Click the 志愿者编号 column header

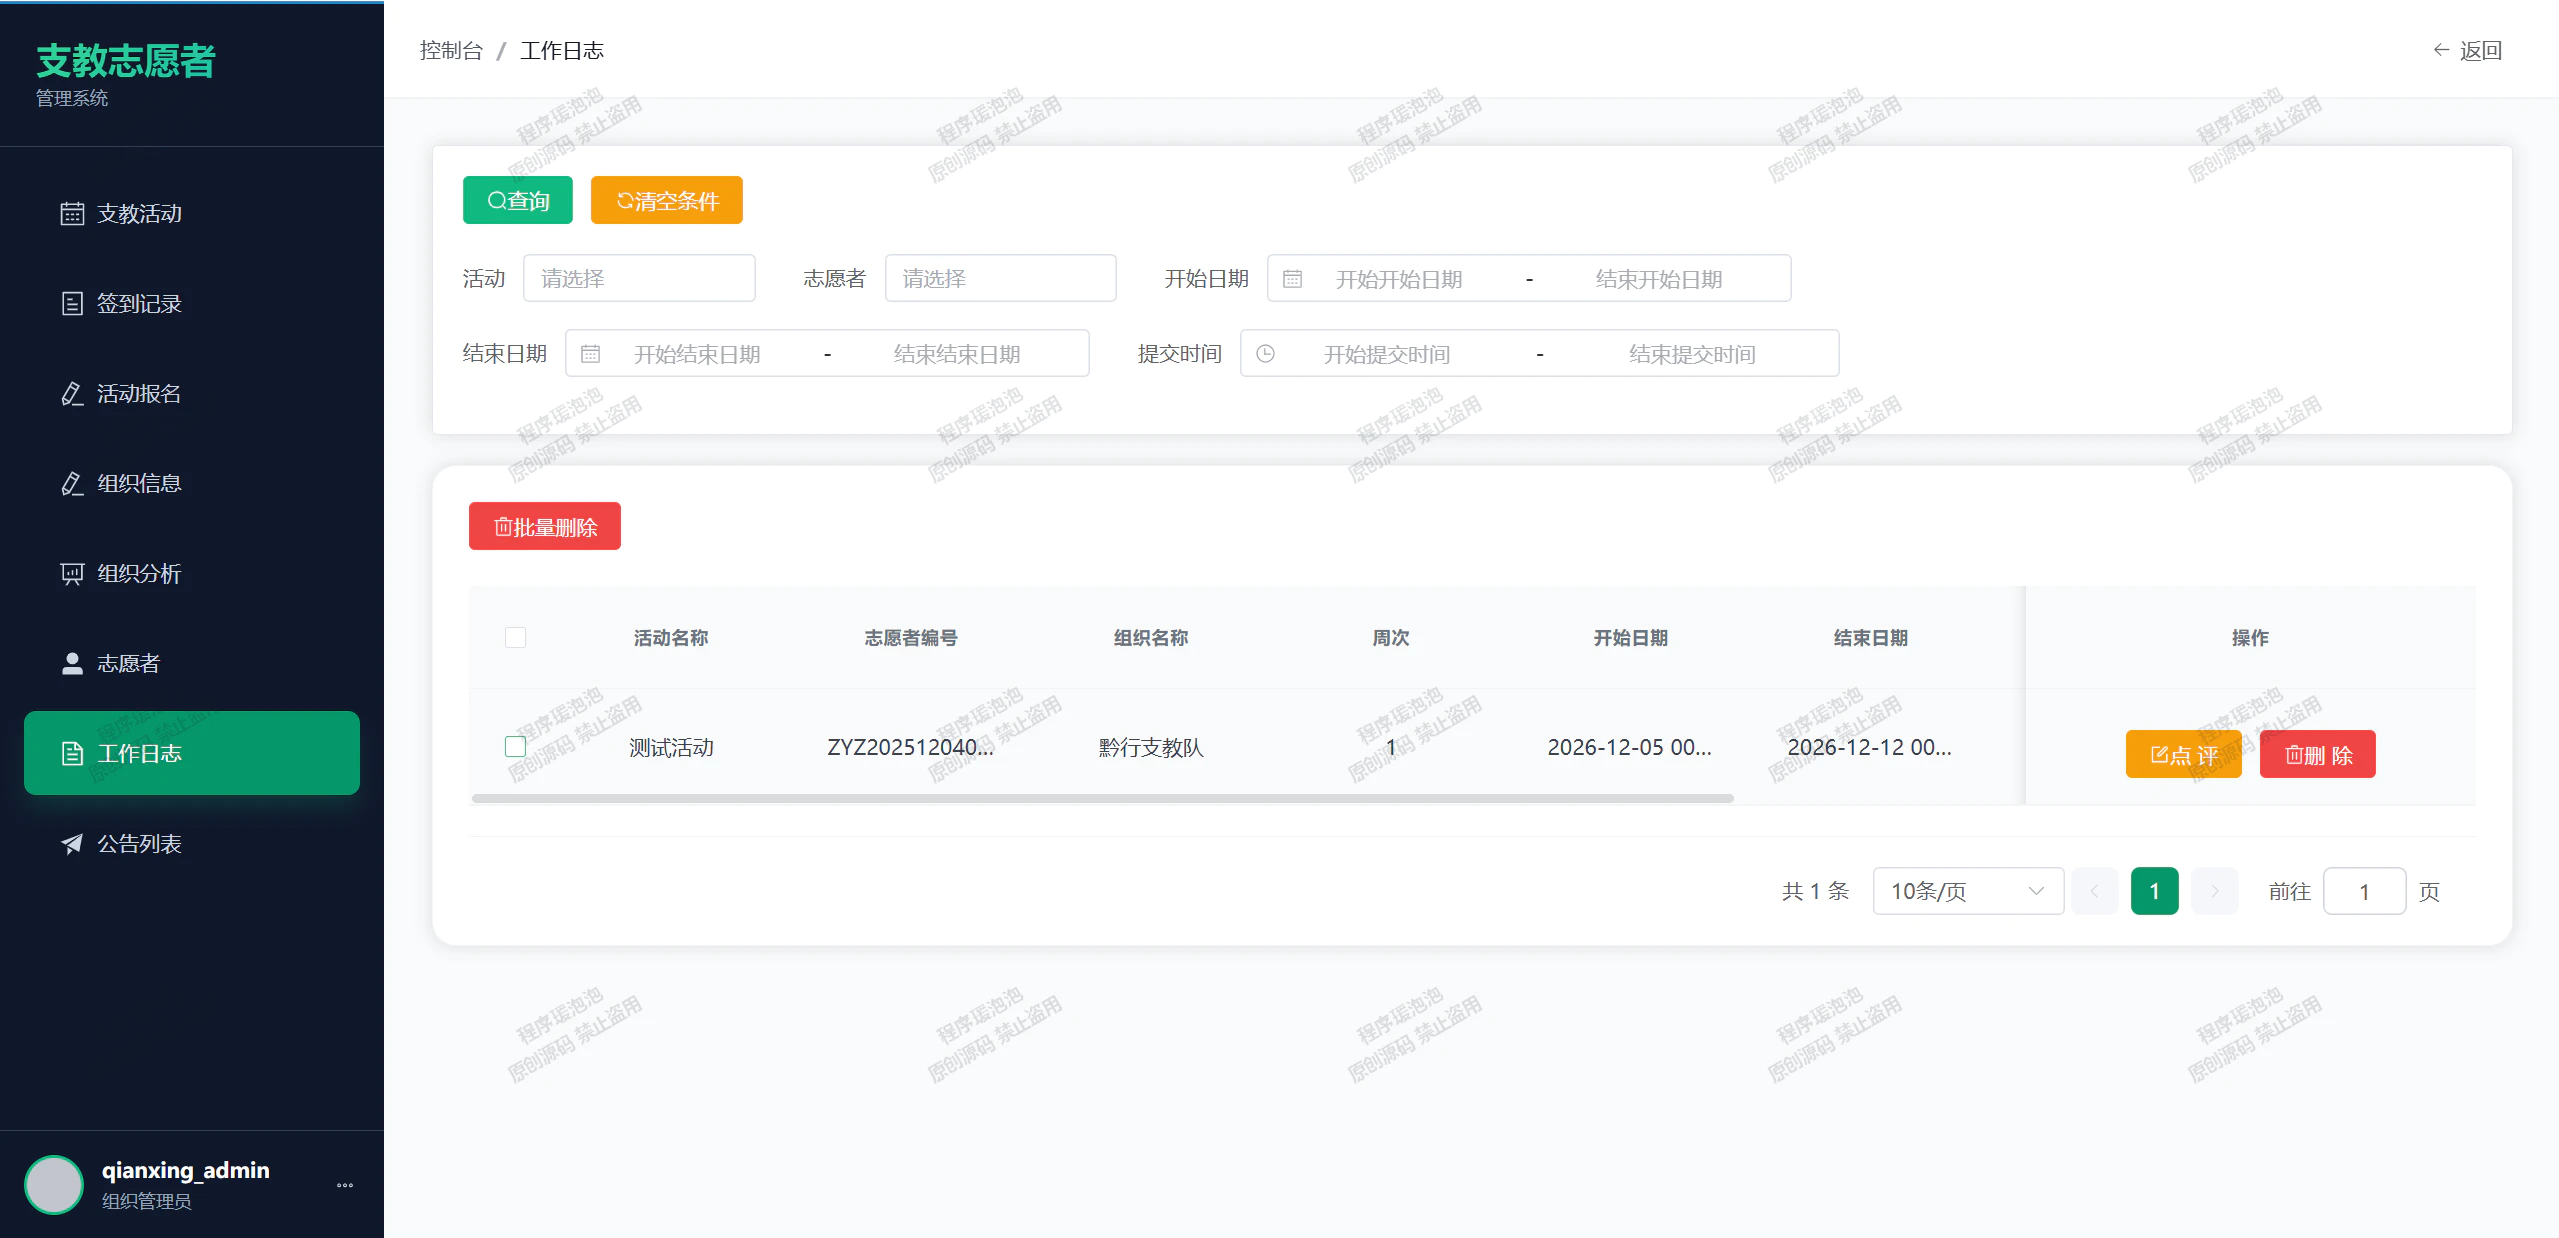[911, 637]
